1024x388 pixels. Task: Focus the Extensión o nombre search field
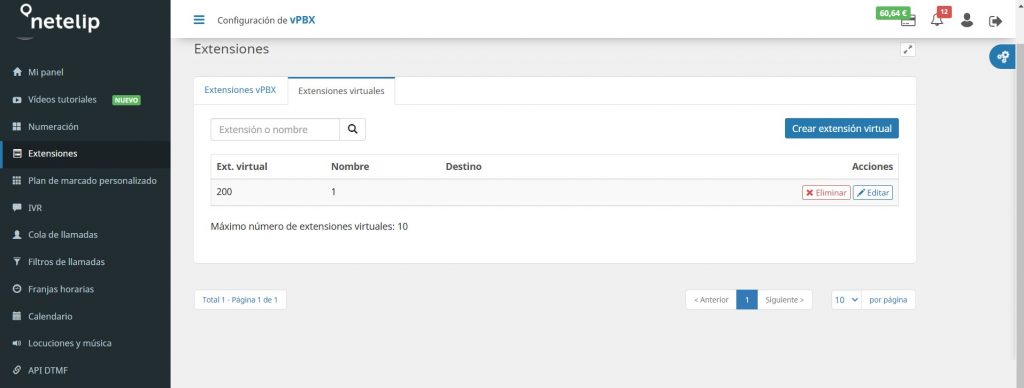(x=275, y=129)
